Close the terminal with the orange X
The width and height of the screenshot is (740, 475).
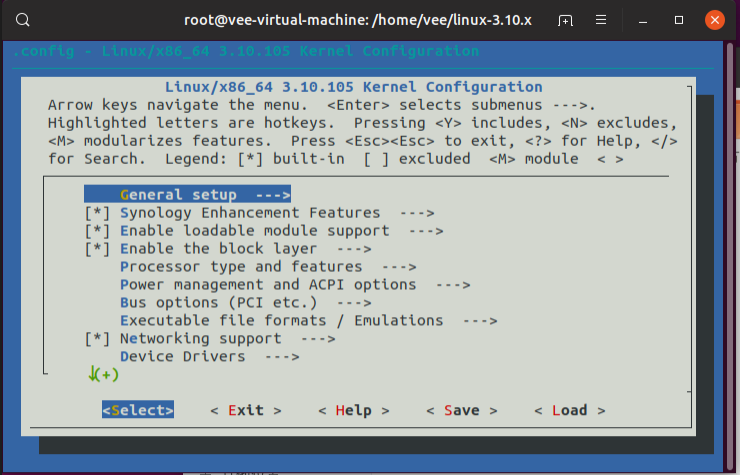click(x=715, y=20)
